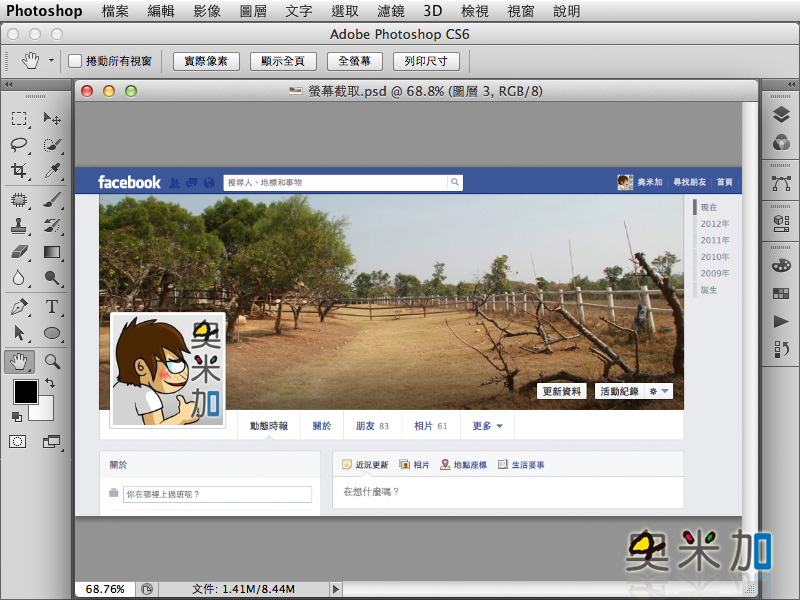This screenshot has width=800, height=600.
Task: Select the Zoom tool
Action: click(x=52, y=361)
